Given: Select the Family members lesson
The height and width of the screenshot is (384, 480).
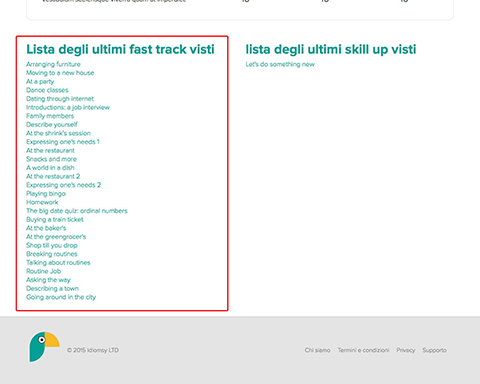Looking at the screenshot, I should [50, 116].
